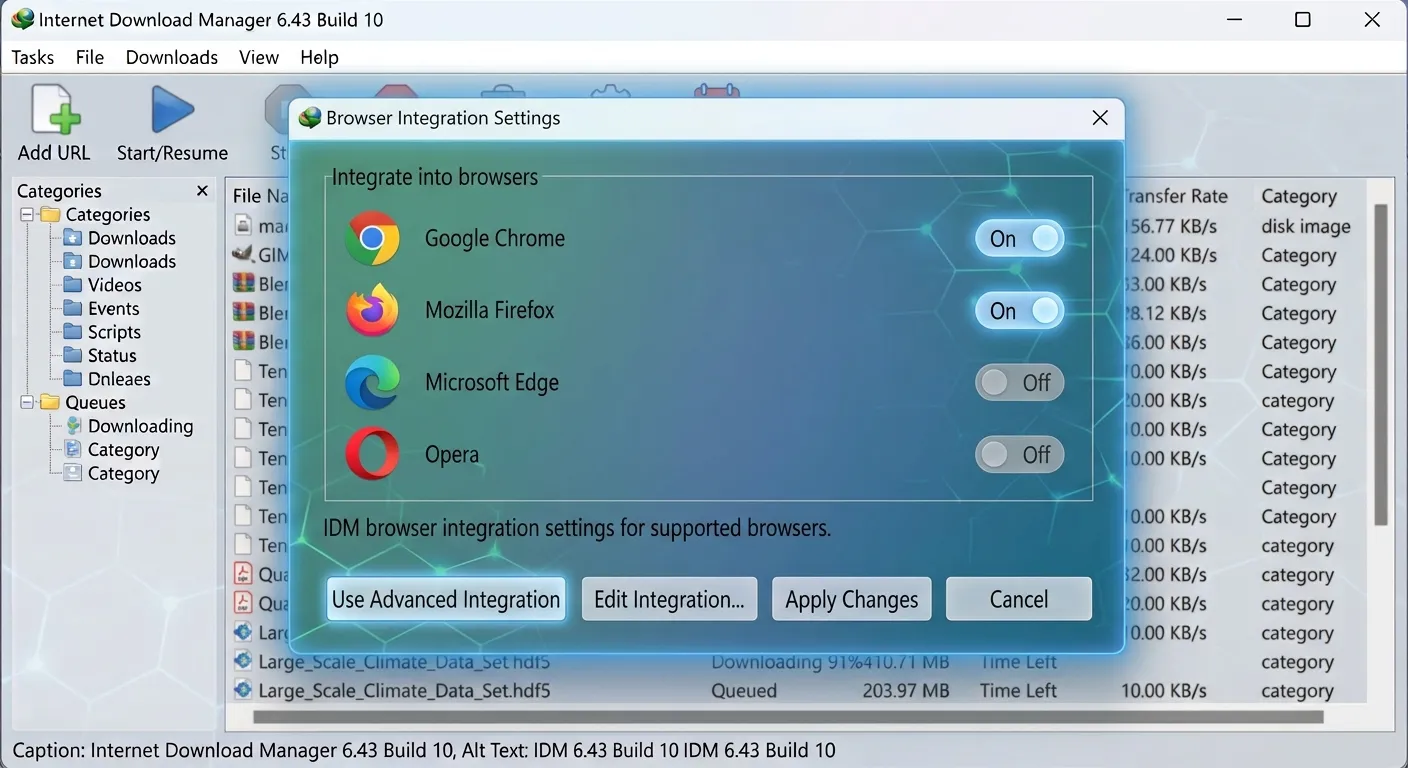Click the Start/Resume play icon

click(172, 109)
